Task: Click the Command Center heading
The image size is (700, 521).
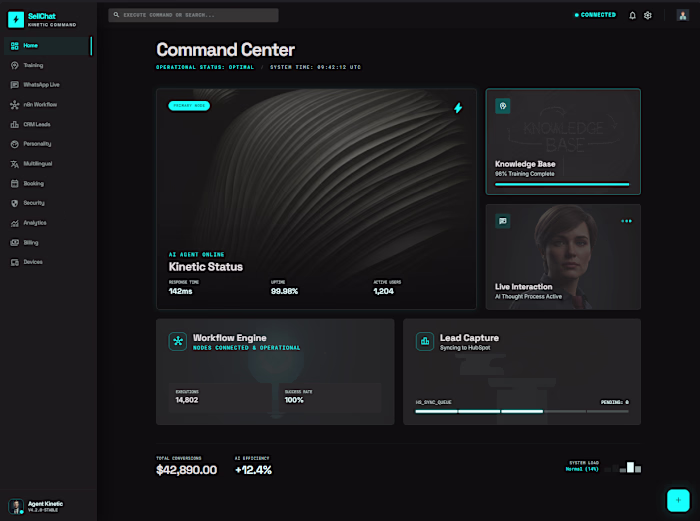Action: tap(225, 50)
